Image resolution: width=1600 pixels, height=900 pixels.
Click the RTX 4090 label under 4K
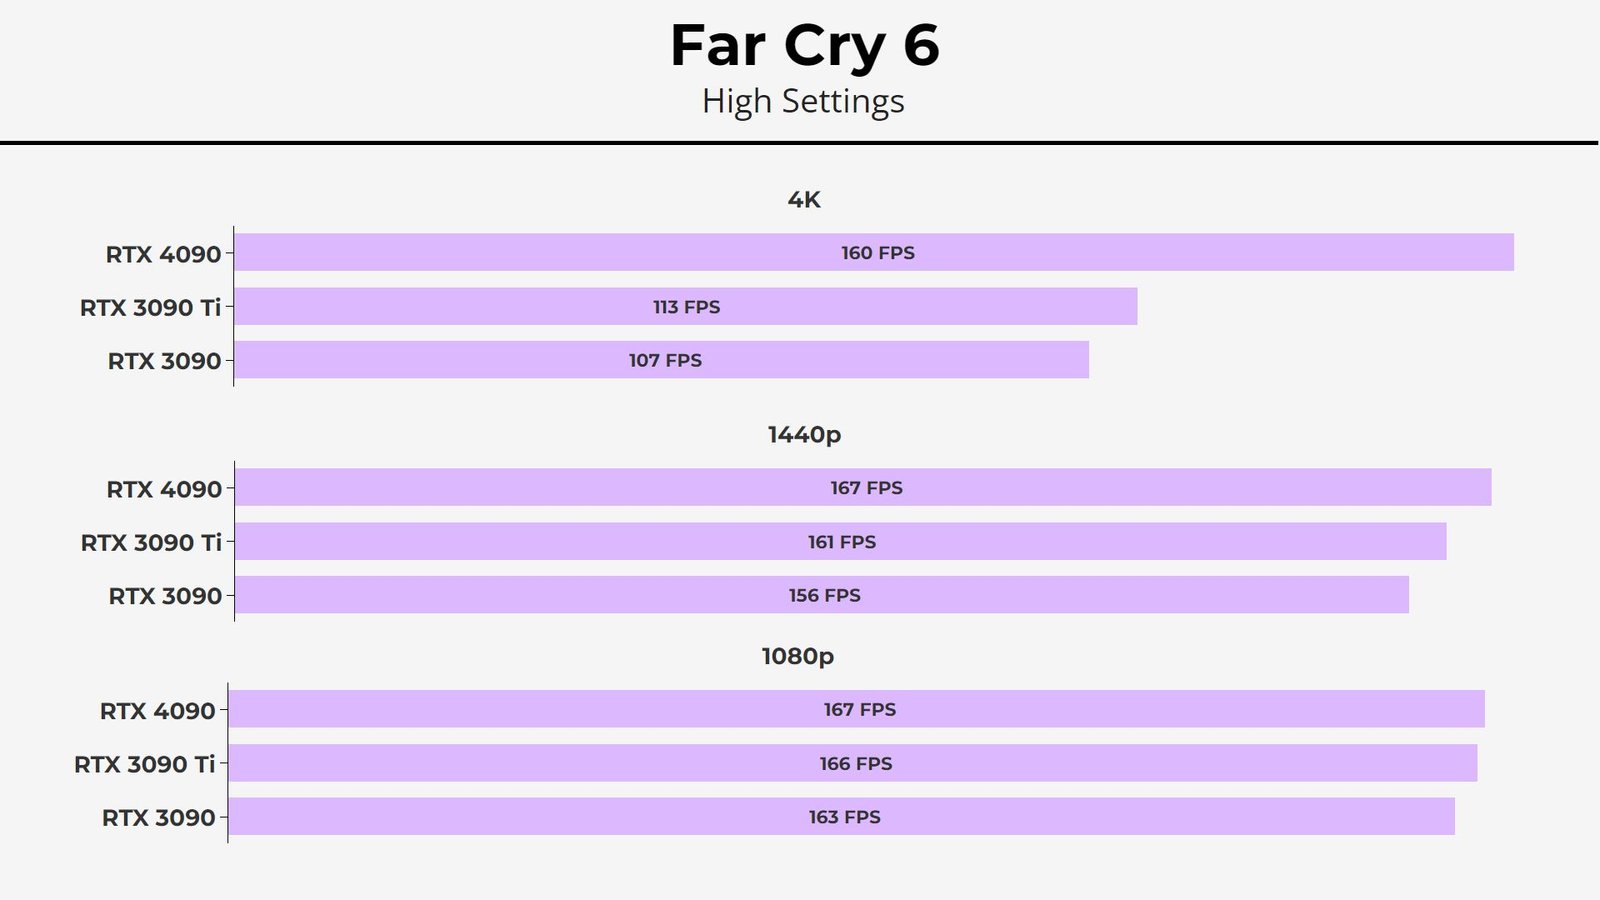[x=163, y=254]
